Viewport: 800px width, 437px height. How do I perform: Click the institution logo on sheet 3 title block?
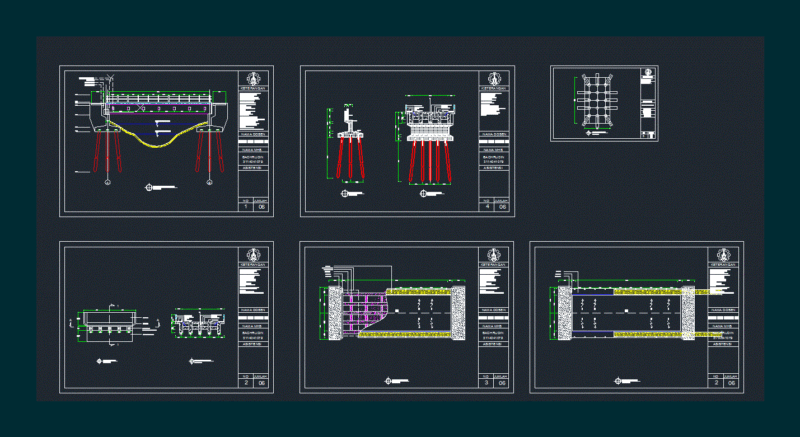pos(493,254)
